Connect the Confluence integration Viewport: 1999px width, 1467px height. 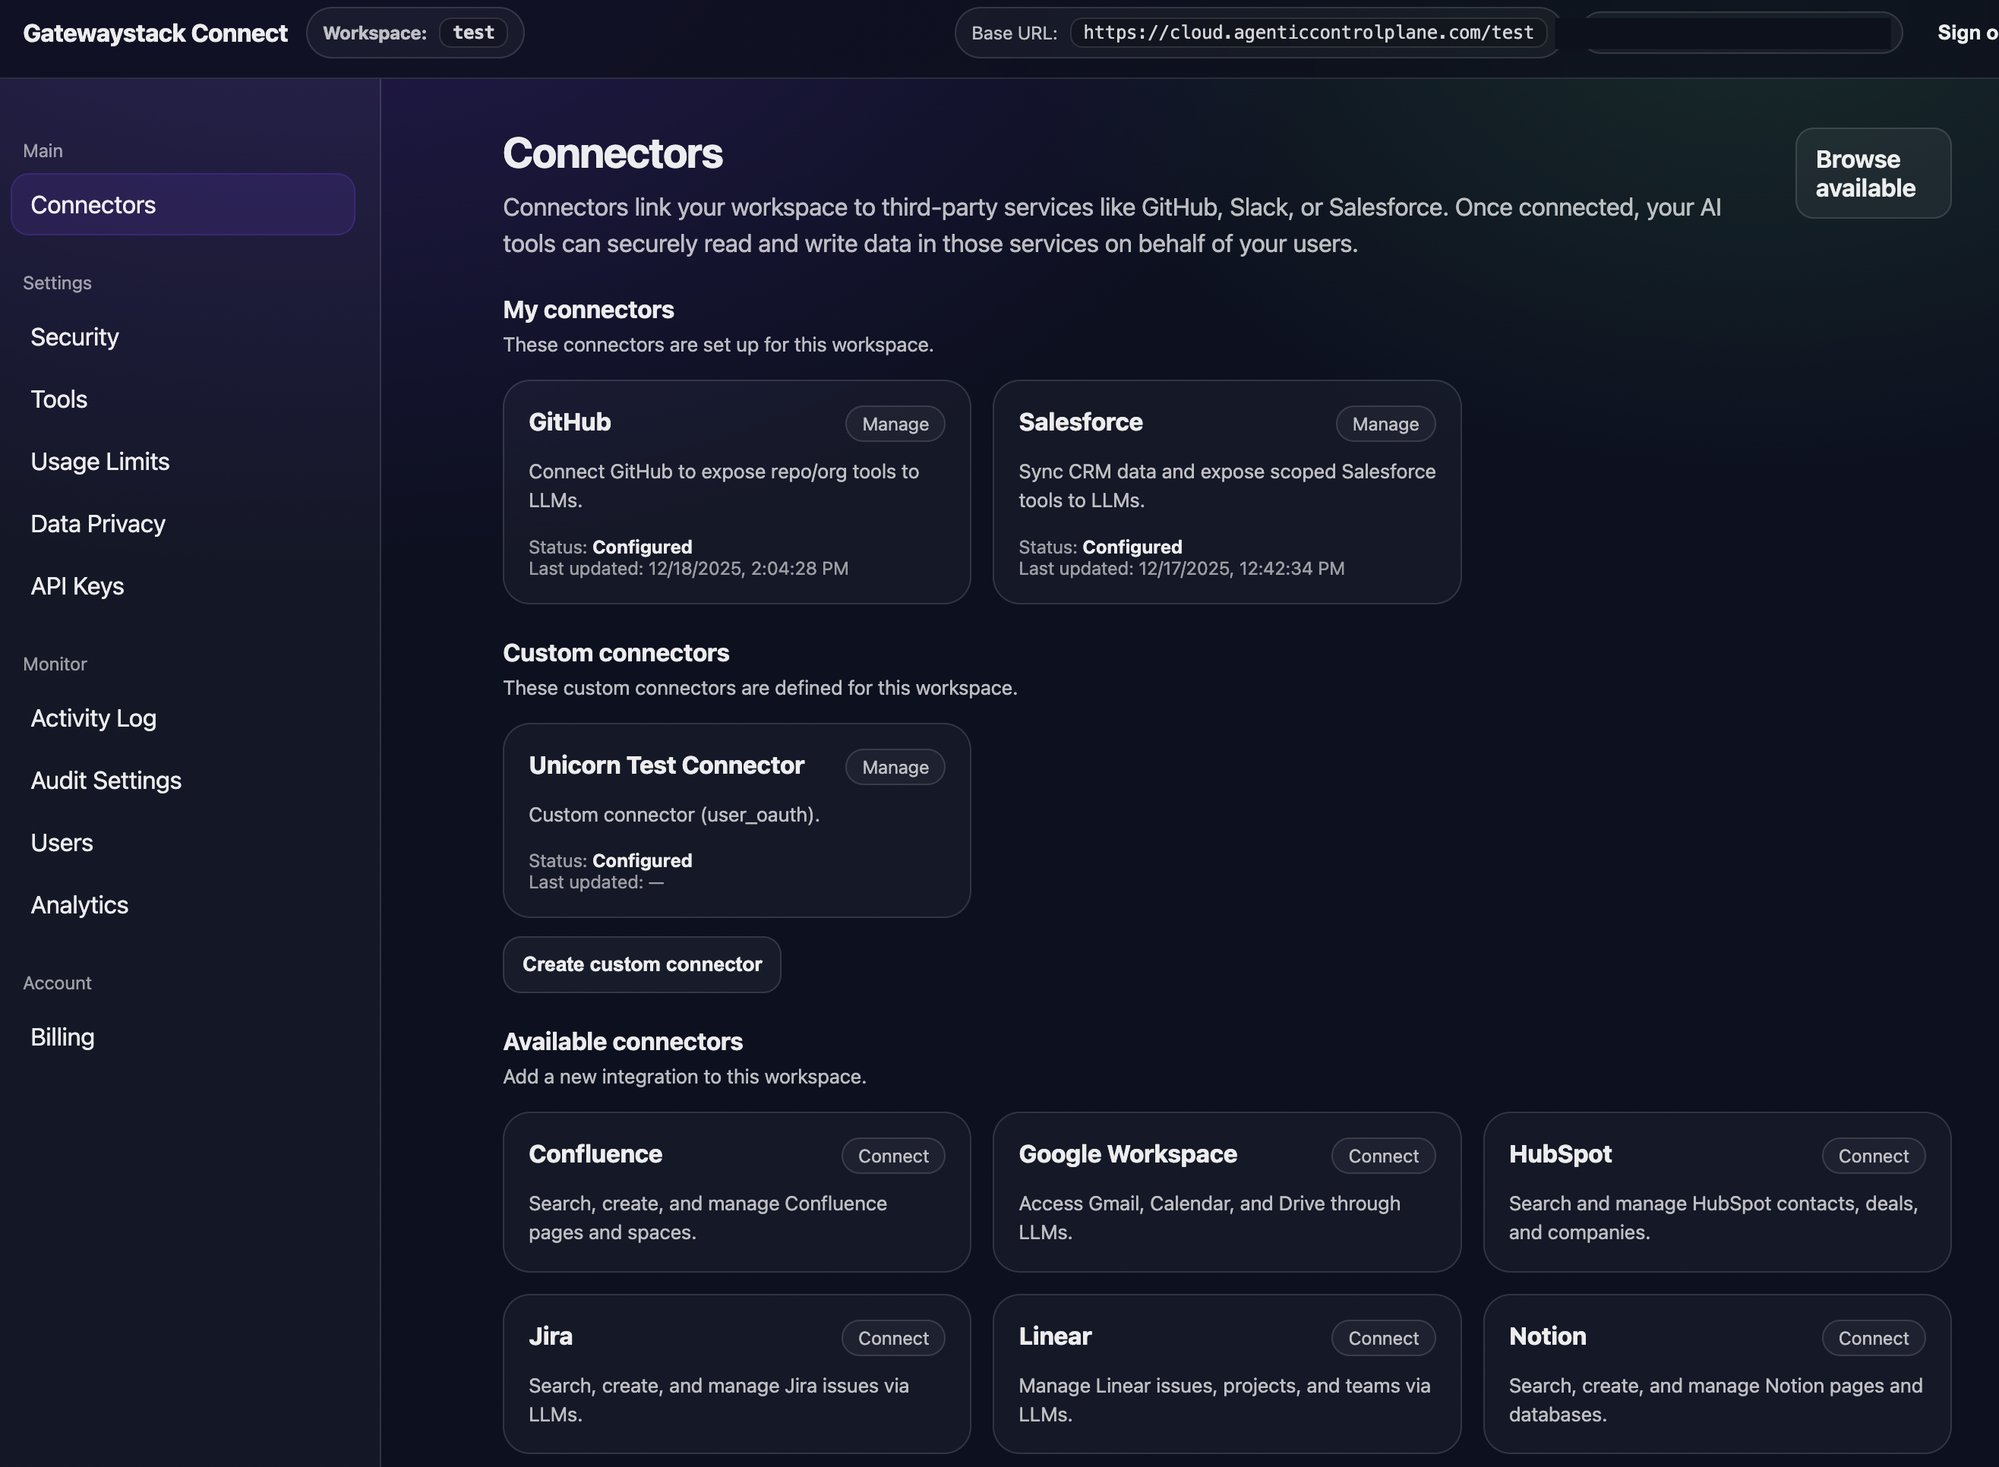coord(892,1156)
